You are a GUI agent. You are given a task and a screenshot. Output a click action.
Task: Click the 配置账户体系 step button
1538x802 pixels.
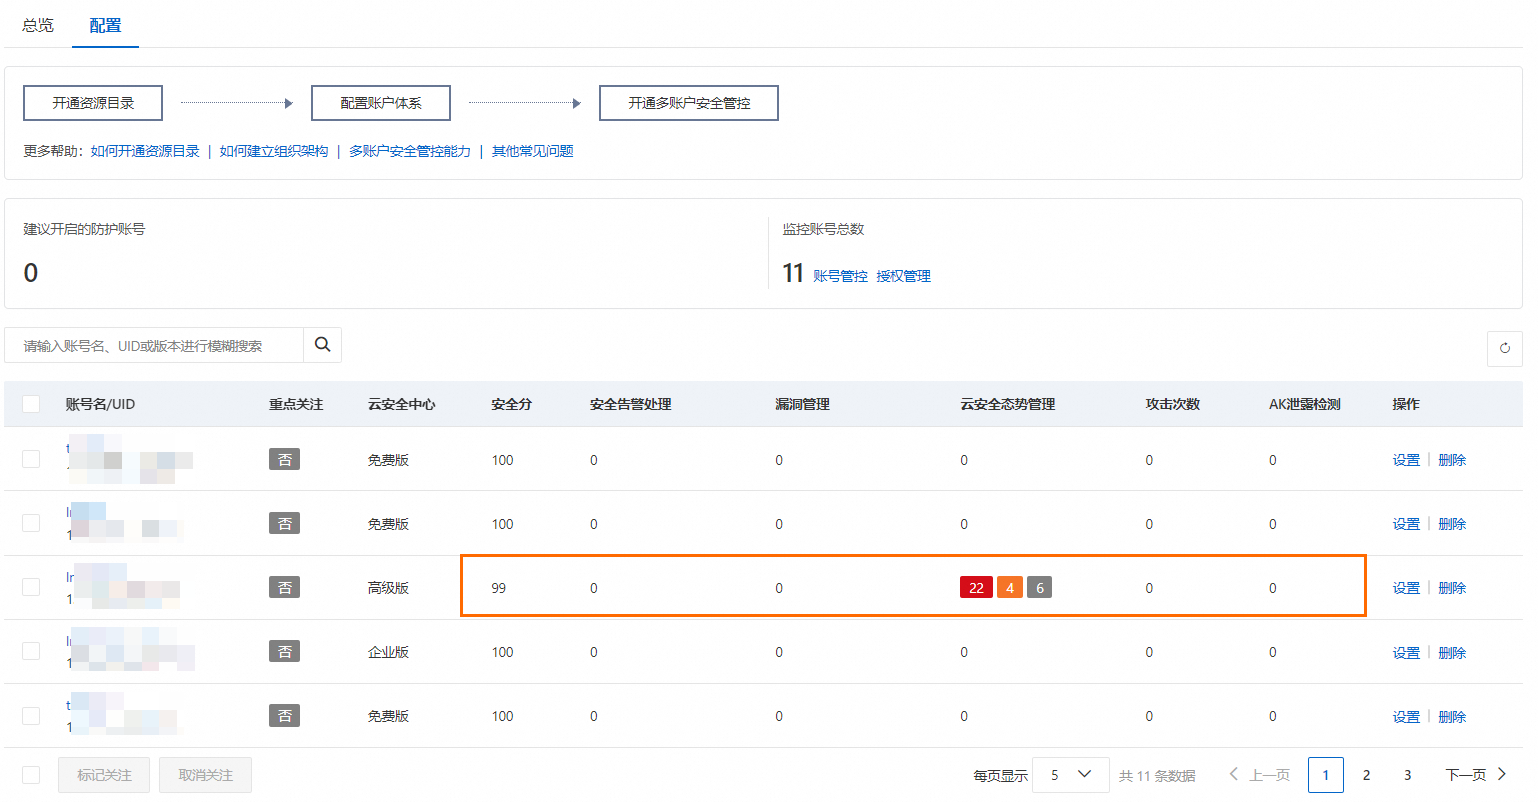point(381,103)
